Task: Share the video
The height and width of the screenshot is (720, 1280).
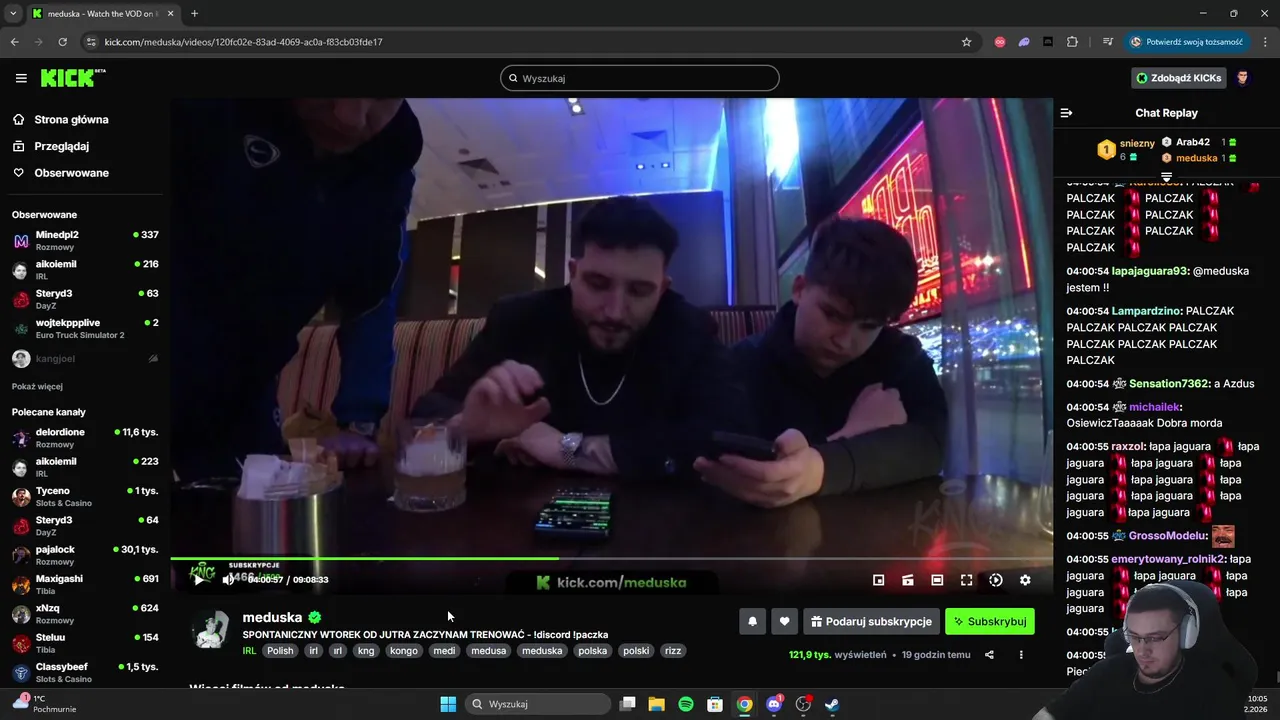Action: (x=989, y=655)
